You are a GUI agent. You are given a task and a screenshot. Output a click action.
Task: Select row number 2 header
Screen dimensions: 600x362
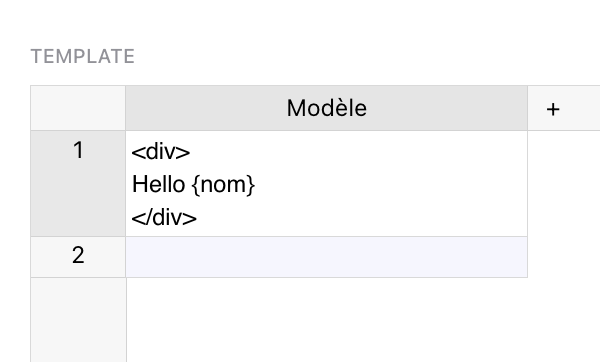tap(78, 257)
